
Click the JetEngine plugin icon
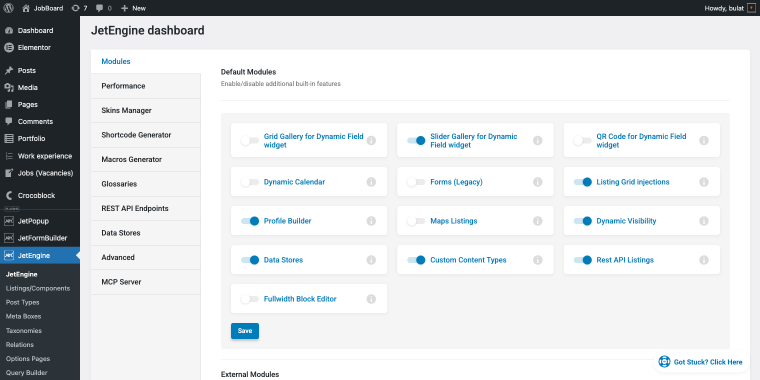pyautogui.click(x=9, y=255)
